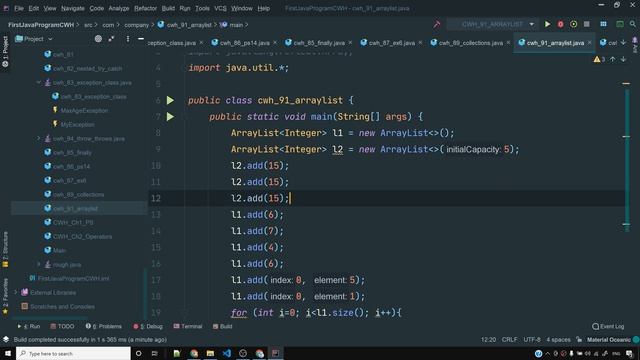Show hidden editor tabs dropdown arrow
The width and height of the screenshot is (640, 360).
tap(623, 42)
